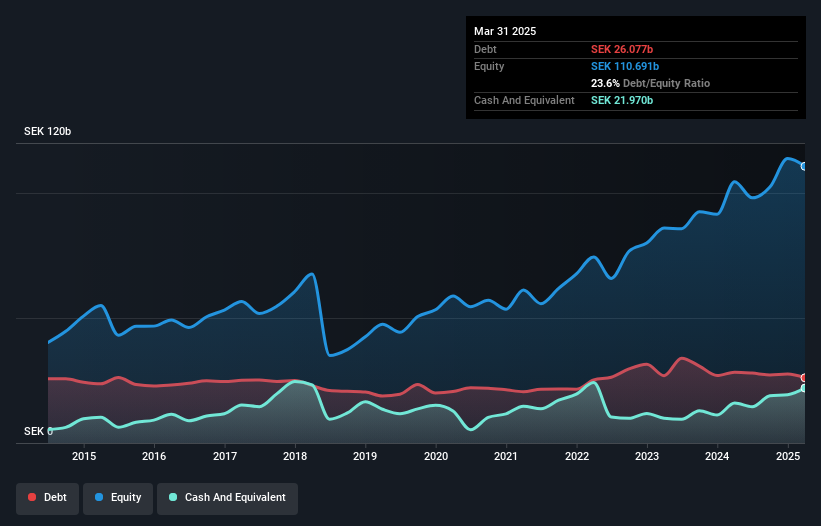
Task: Click the Mar 31 2025 tooltip date
Action: point(505,31)
